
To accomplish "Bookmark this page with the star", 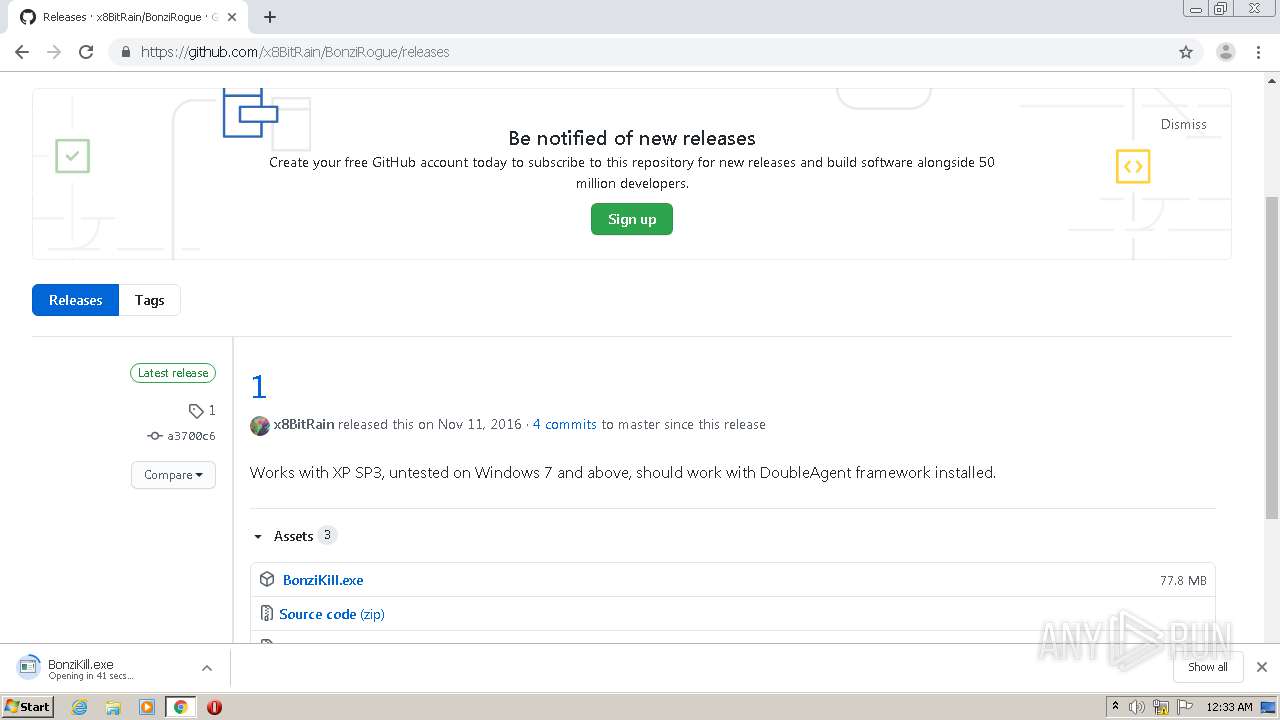I will tap(1186, 52).
